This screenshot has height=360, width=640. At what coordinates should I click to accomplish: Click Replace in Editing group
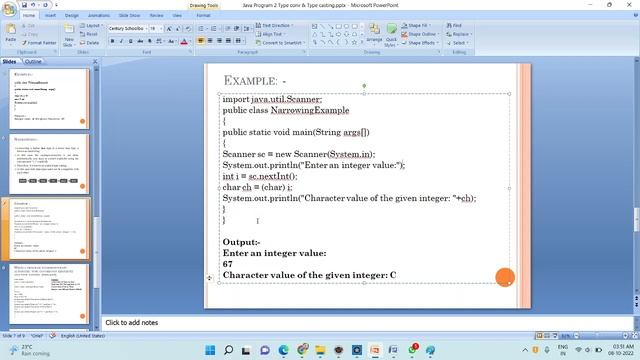pyautogui.click(x=459, y=34)
